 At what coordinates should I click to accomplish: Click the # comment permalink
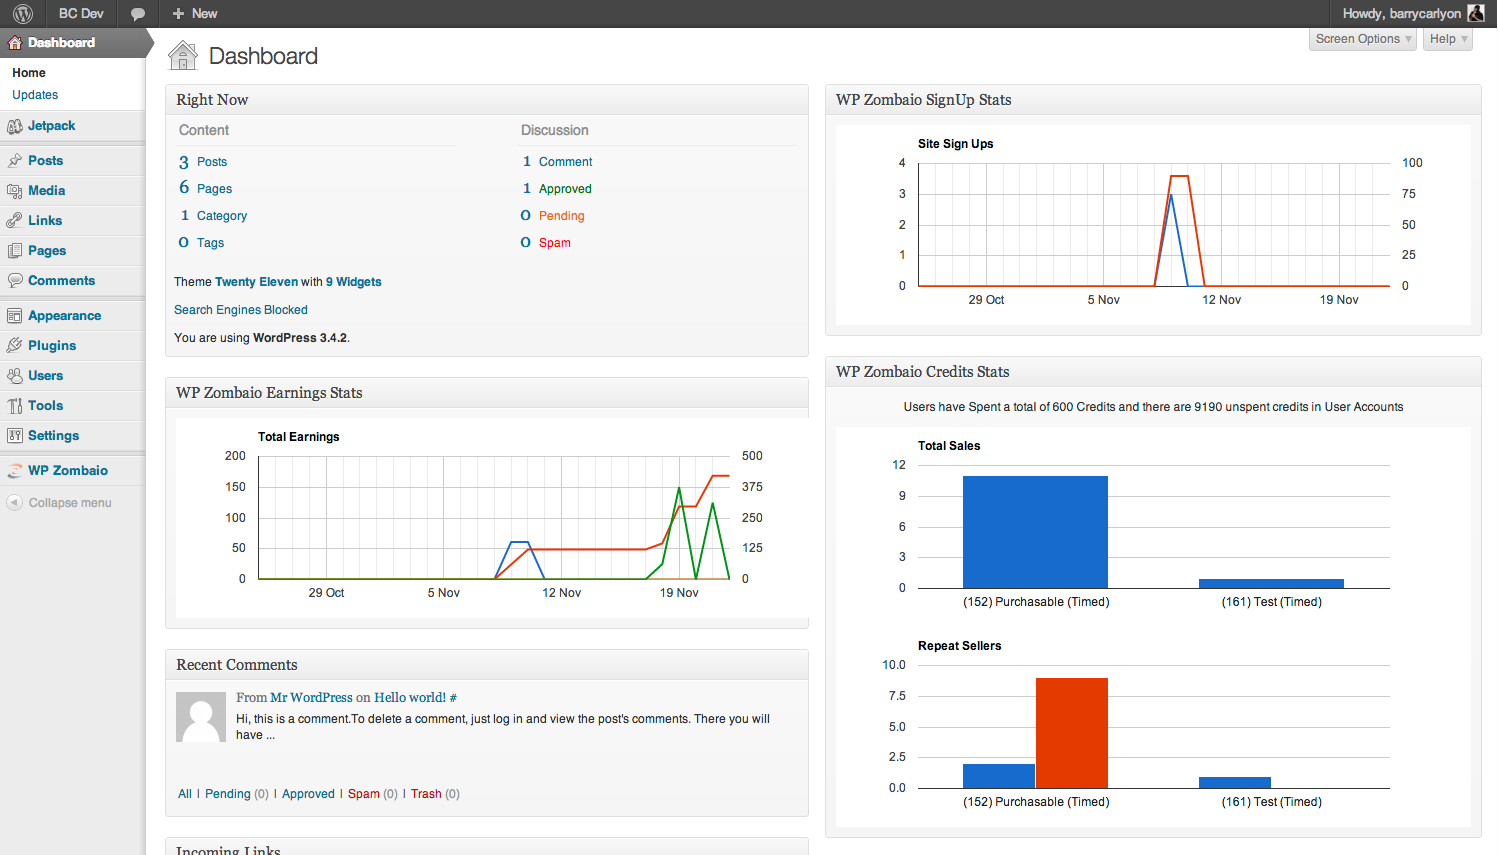pyautogui.click(x=453, y=698)
